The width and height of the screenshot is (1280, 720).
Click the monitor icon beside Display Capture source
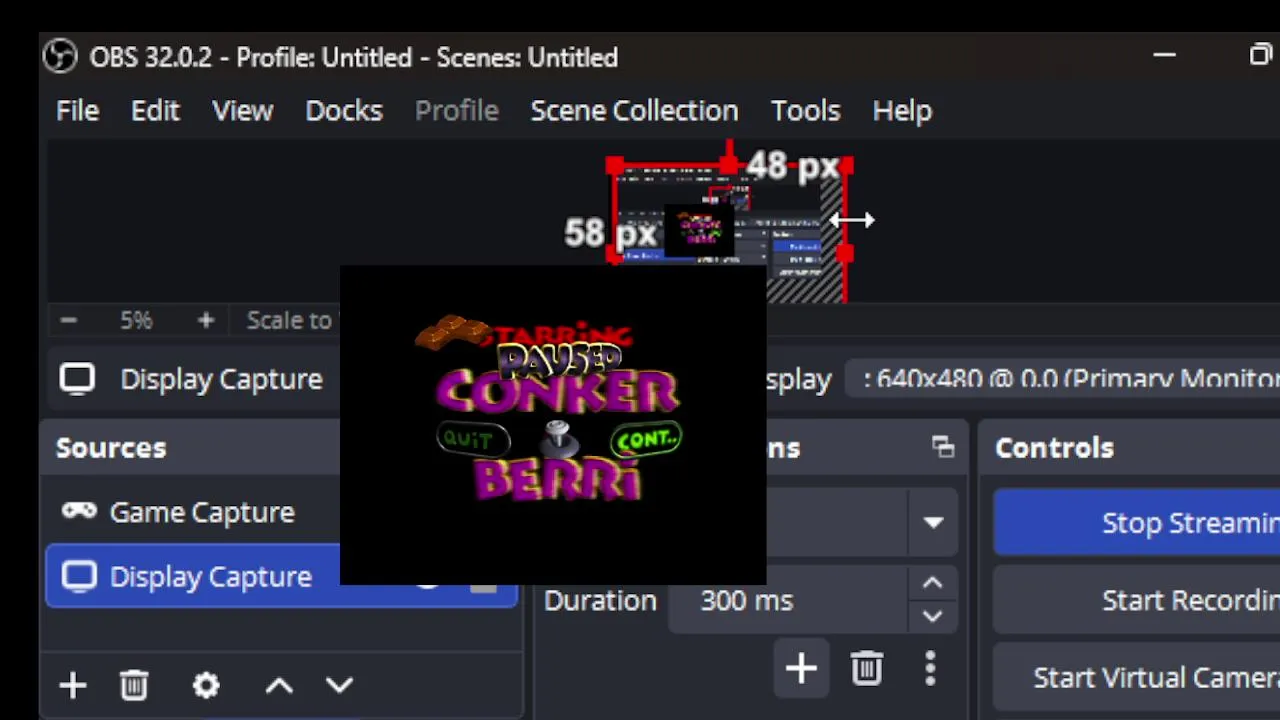pos(79,576)
